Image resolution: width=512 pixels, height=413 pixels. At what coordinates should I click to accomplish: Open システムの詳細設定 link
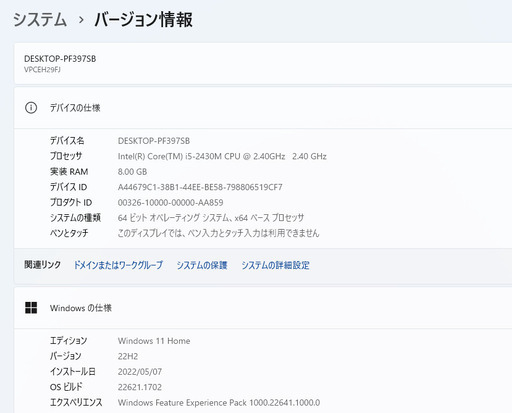point(276,265)
